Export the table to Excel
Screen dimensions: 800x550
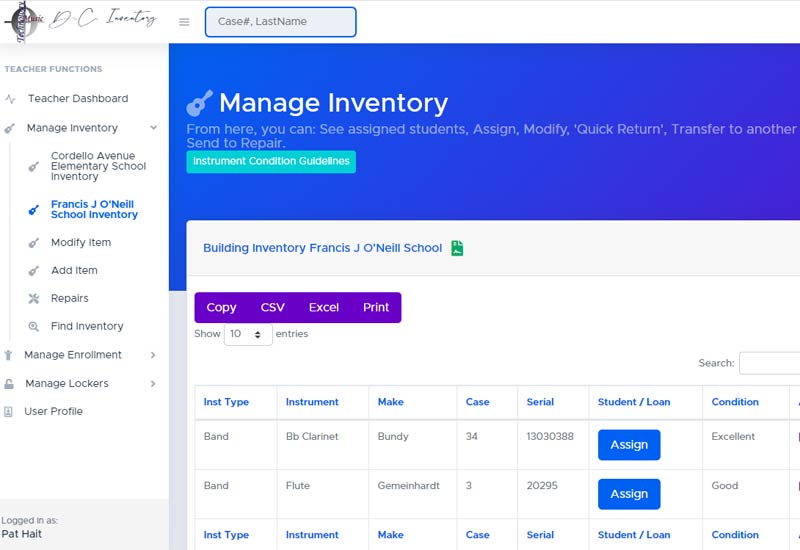click(324, 308)
